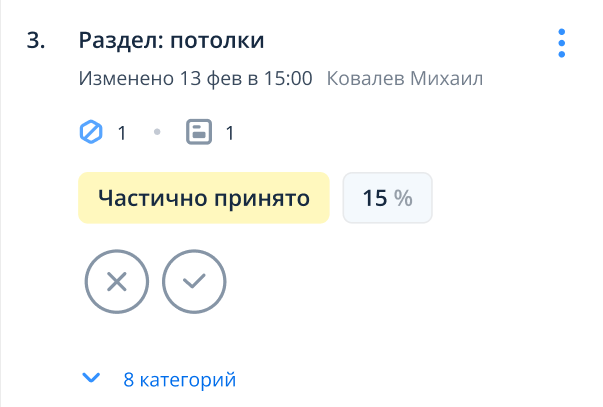Accept the section with the checkmark button
603x407 pixels.
(x=194, y=281)
